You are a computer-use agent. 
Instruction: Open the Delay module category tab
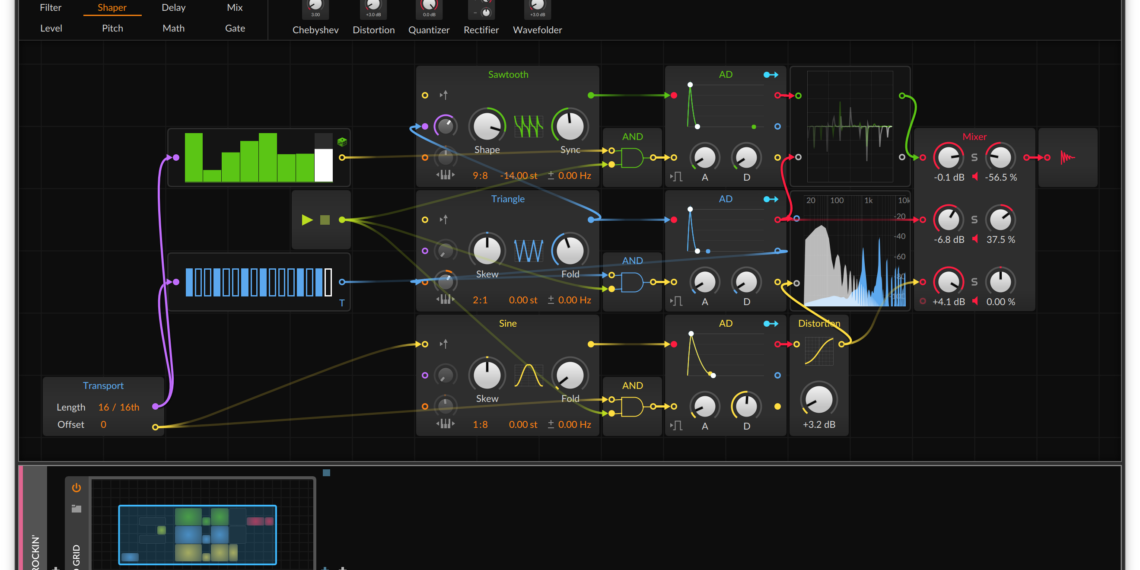pos(173,8)
